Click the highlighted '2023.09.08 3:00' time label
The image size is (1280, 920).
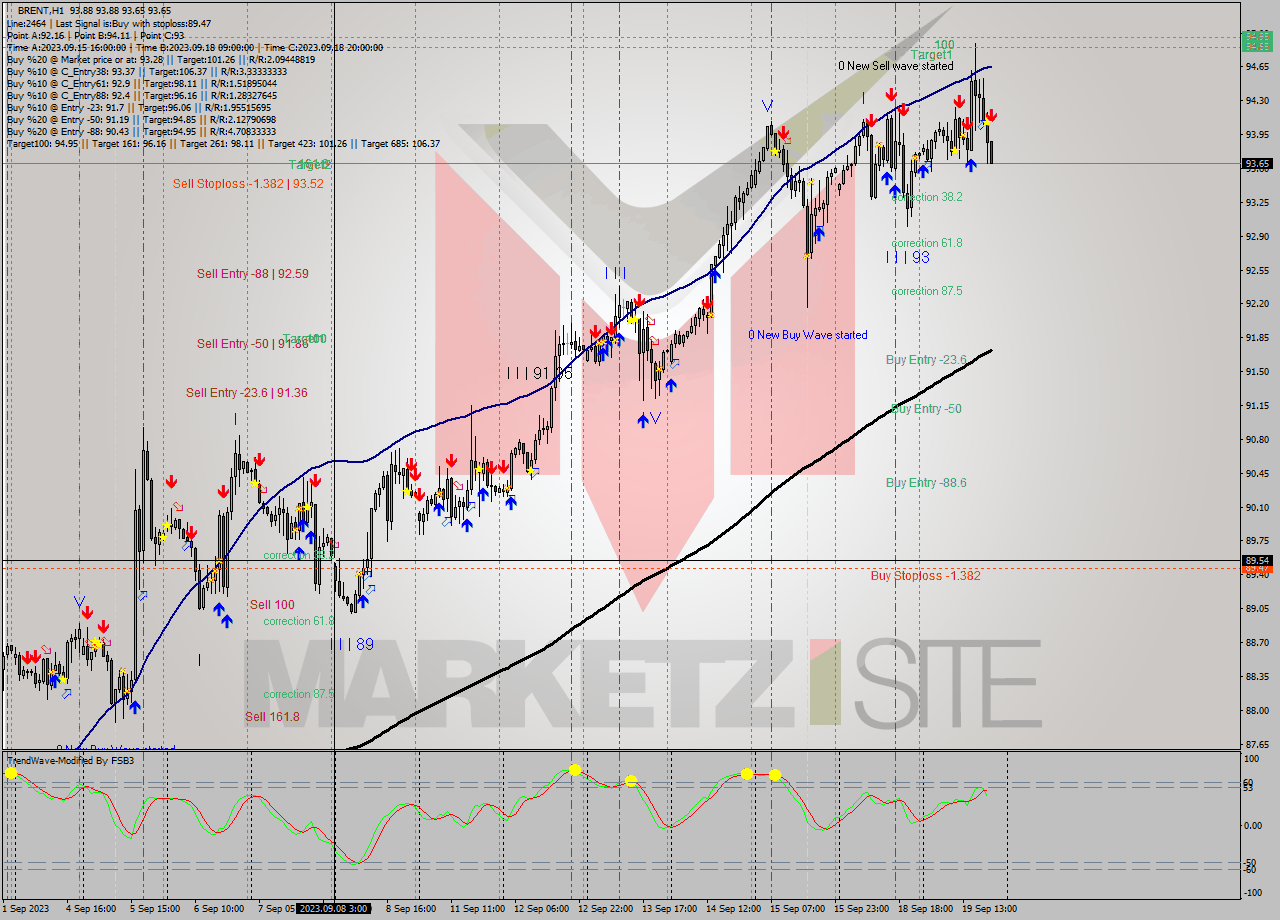coord(334,908)
